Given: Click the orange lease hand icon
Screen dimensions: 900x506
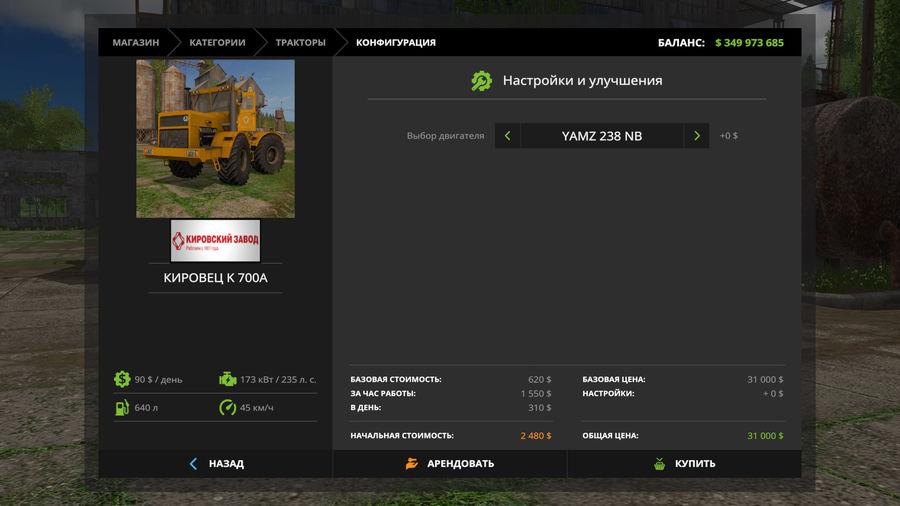Looking at the screenshot, I should 411,464.
